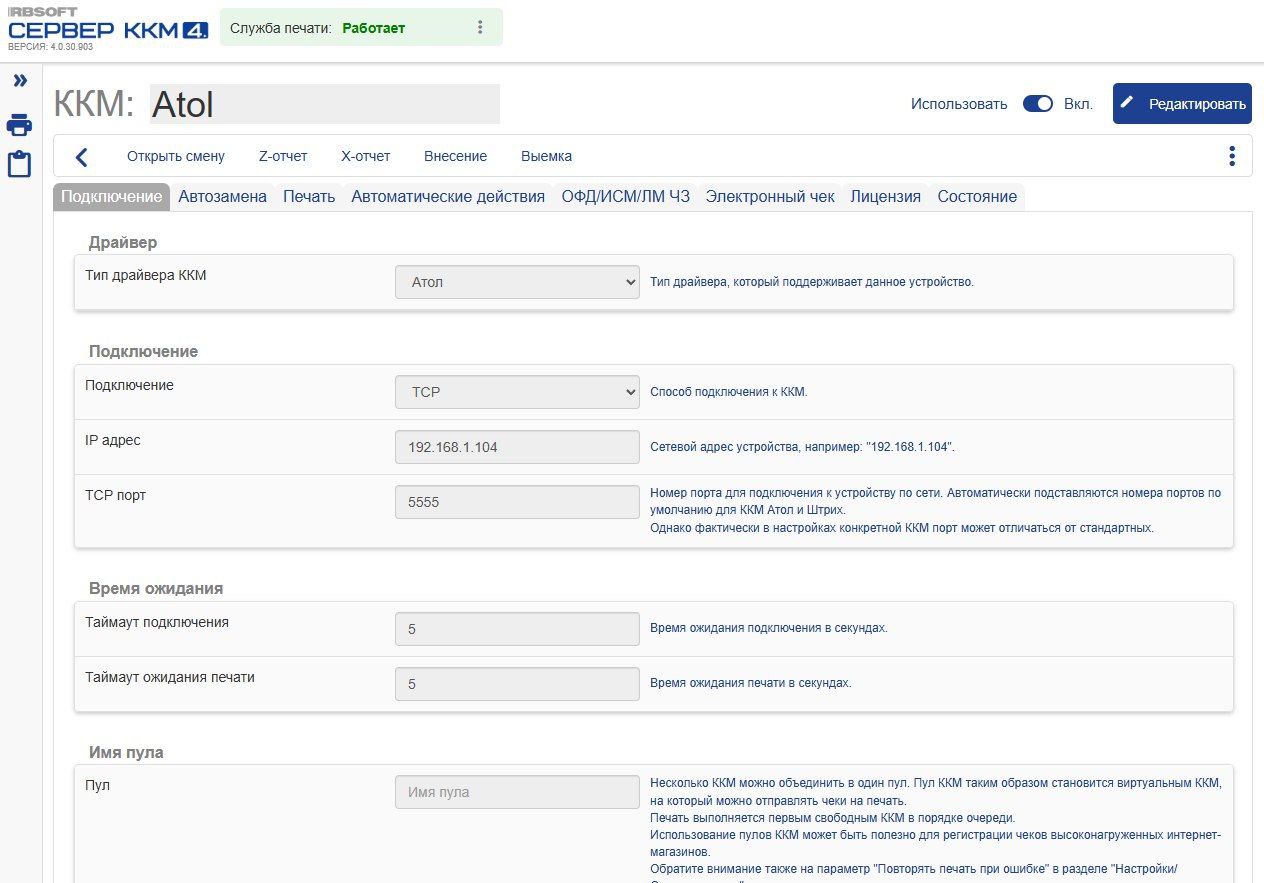
Task: Open the Подключение TCP dropdown
Action: [x=518, y=392]
